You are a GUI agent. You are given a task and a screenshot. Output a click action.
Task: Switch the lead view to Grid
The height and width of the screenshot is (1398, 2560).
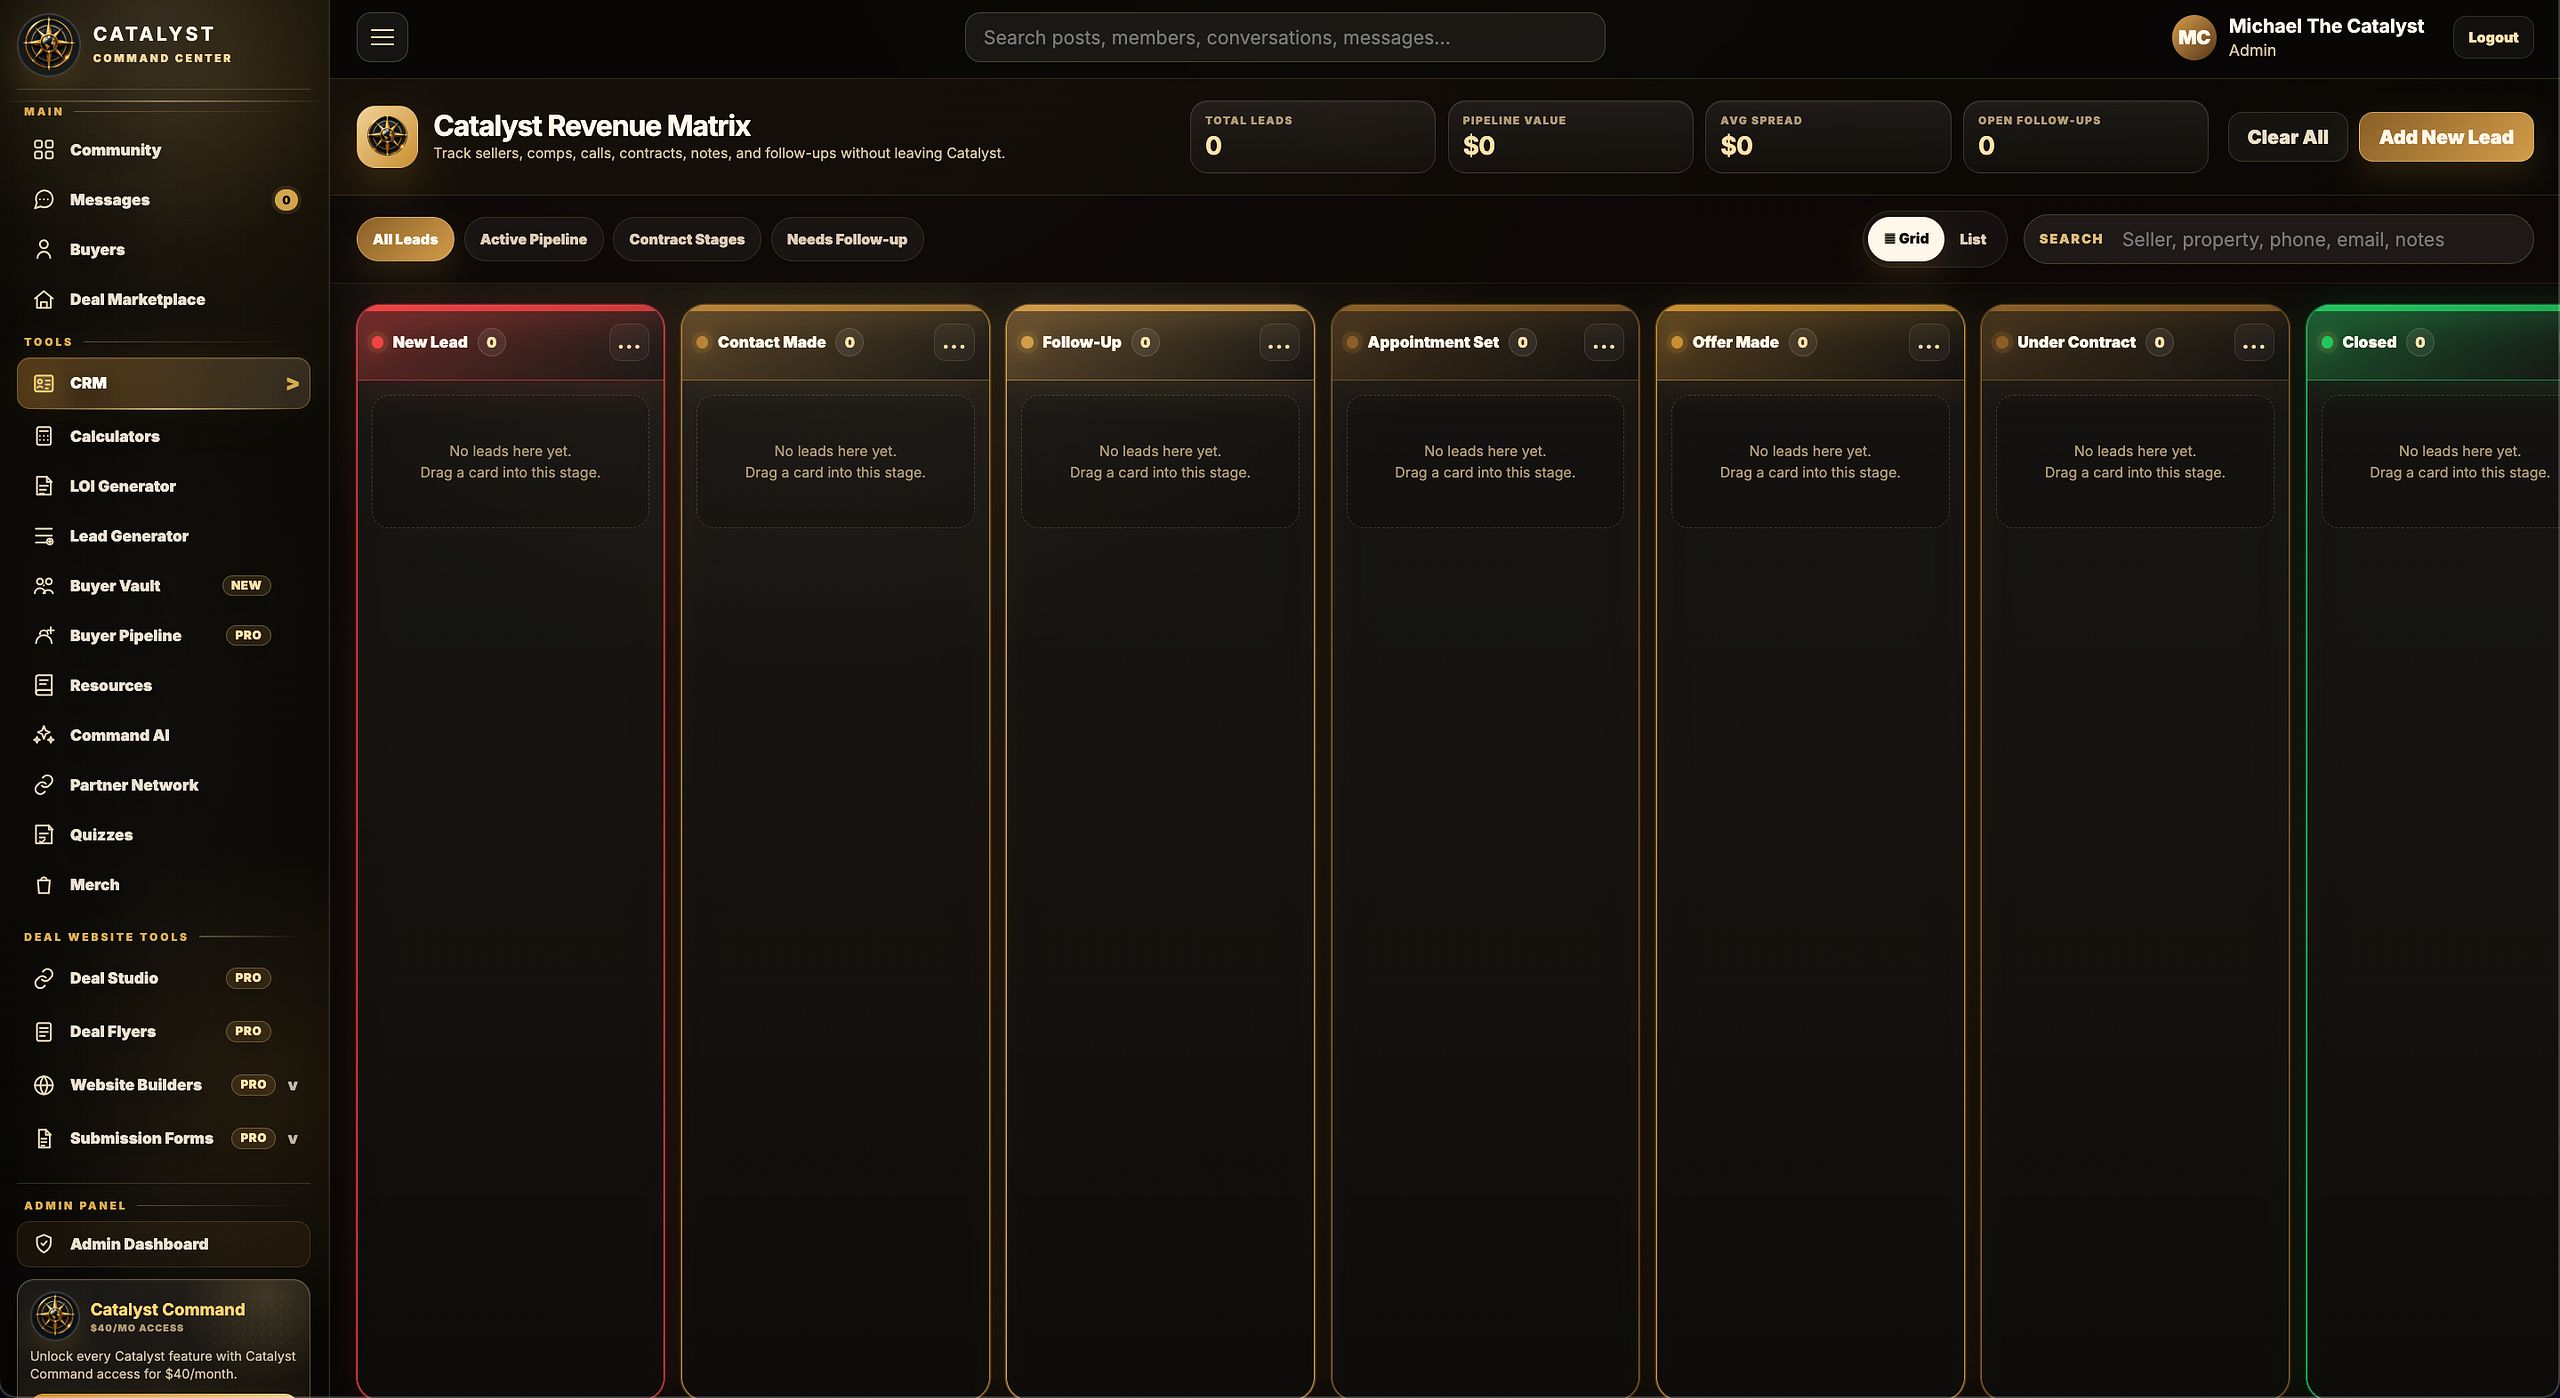(1906, 239)
